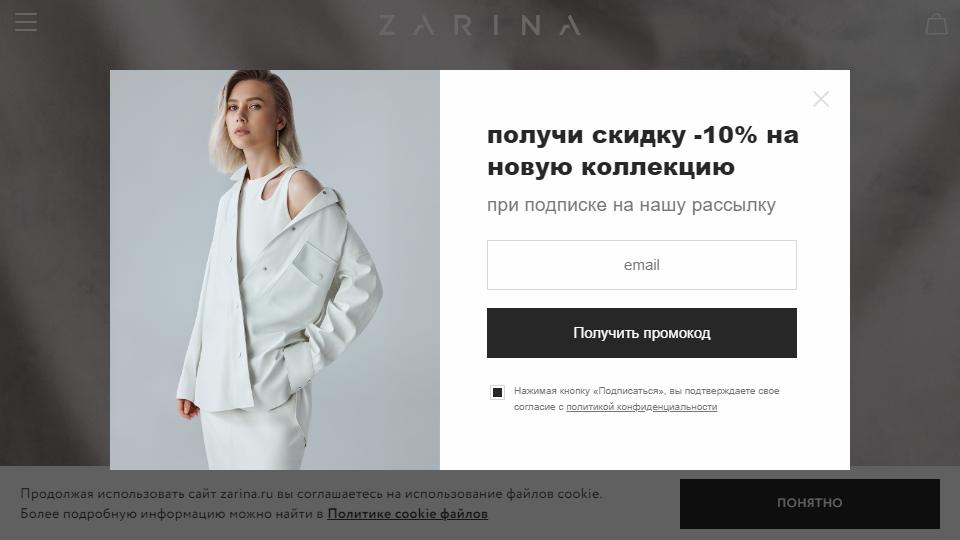Click the consent text "Нажимая кнопку «Подписаться»"
Image resolution: width=960 pixels, height=540 pixels.
click(589, 391)
